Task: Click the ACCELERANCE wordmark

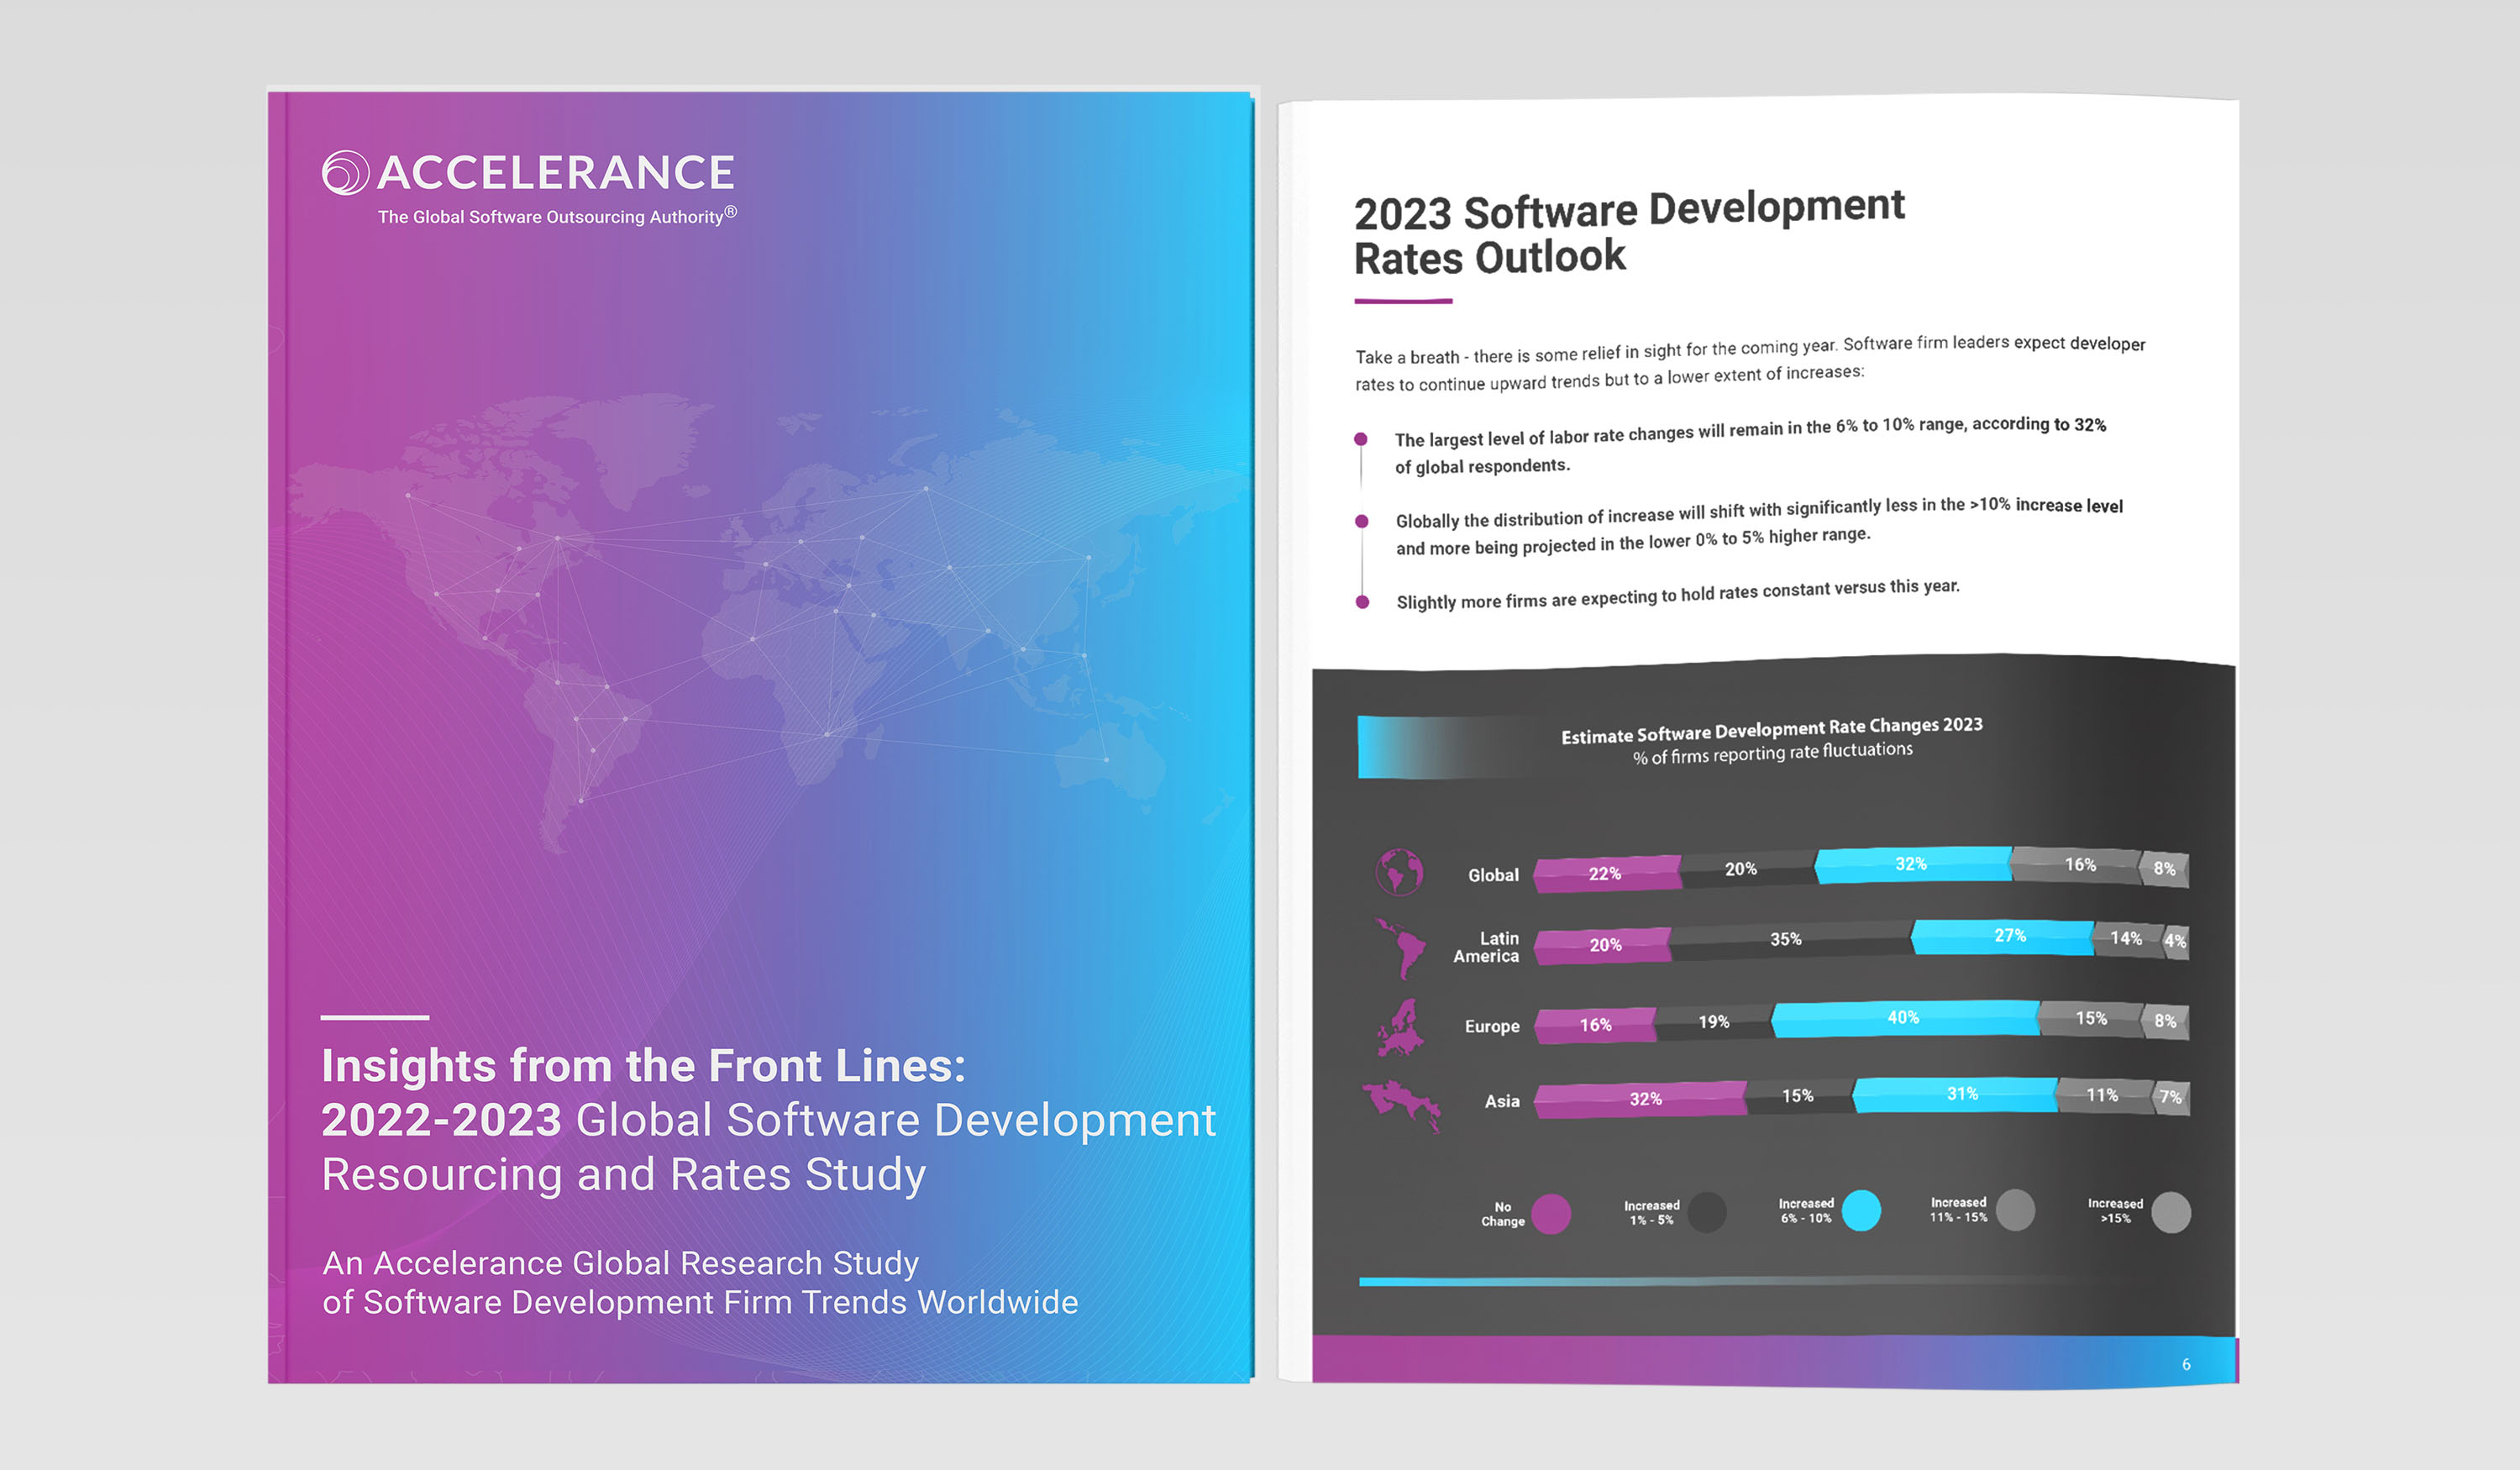Action: coord(556,172)
